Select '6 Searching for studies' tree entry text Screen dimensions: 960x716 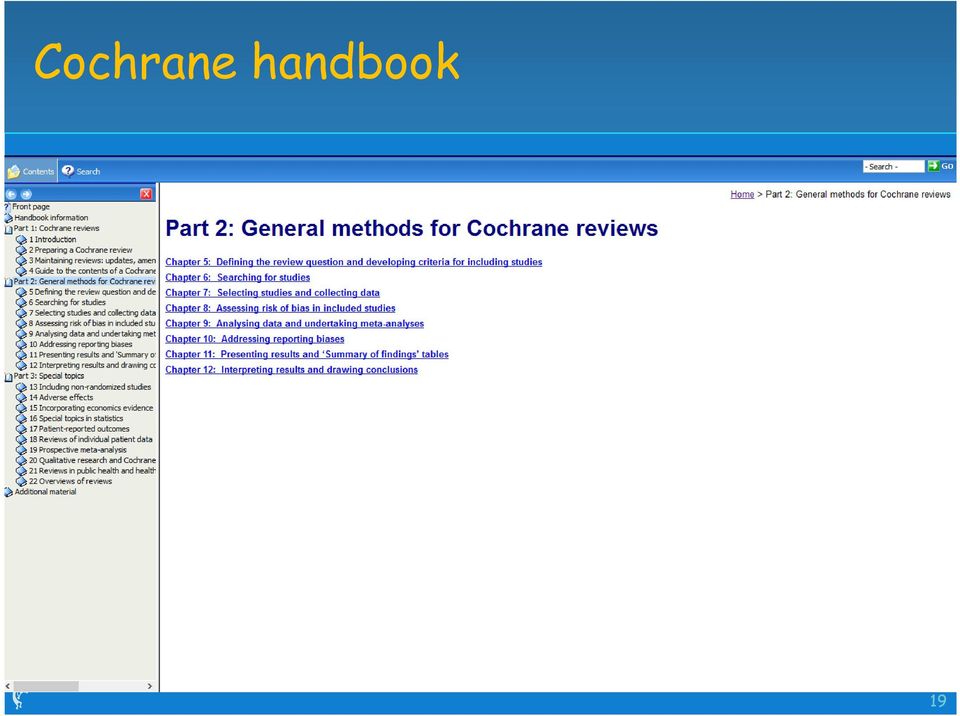tap(67, 303)
